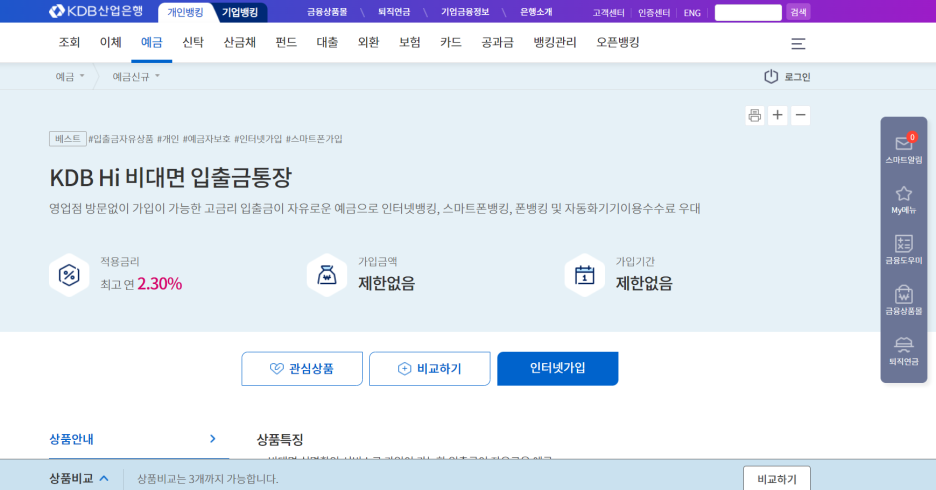Add to 관심상품 button
This screenshot has width=936, height=490.
(x=302, y=369)
